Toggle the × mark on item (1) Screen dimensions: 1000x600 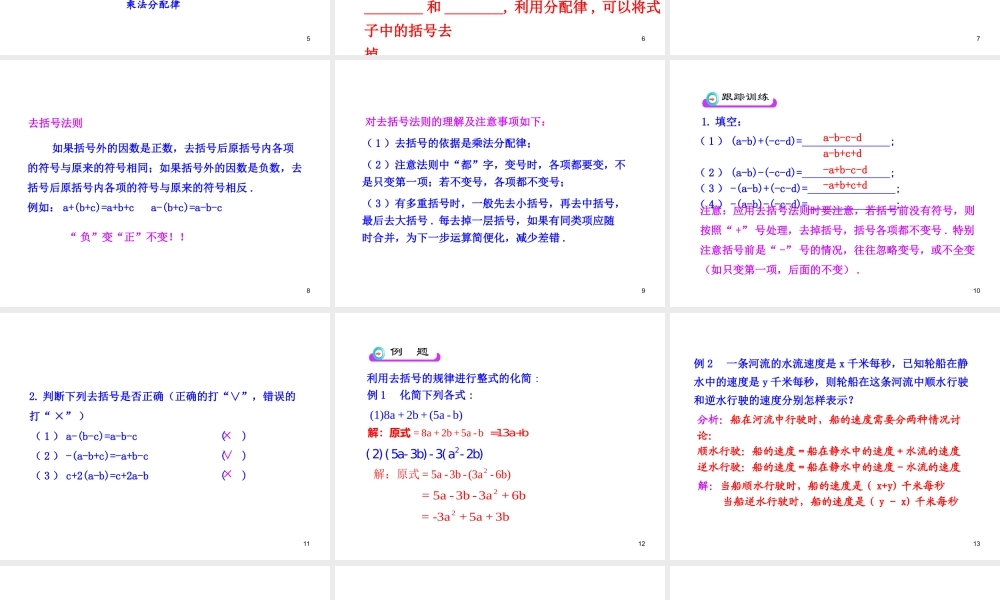click(x=226, y=435)
